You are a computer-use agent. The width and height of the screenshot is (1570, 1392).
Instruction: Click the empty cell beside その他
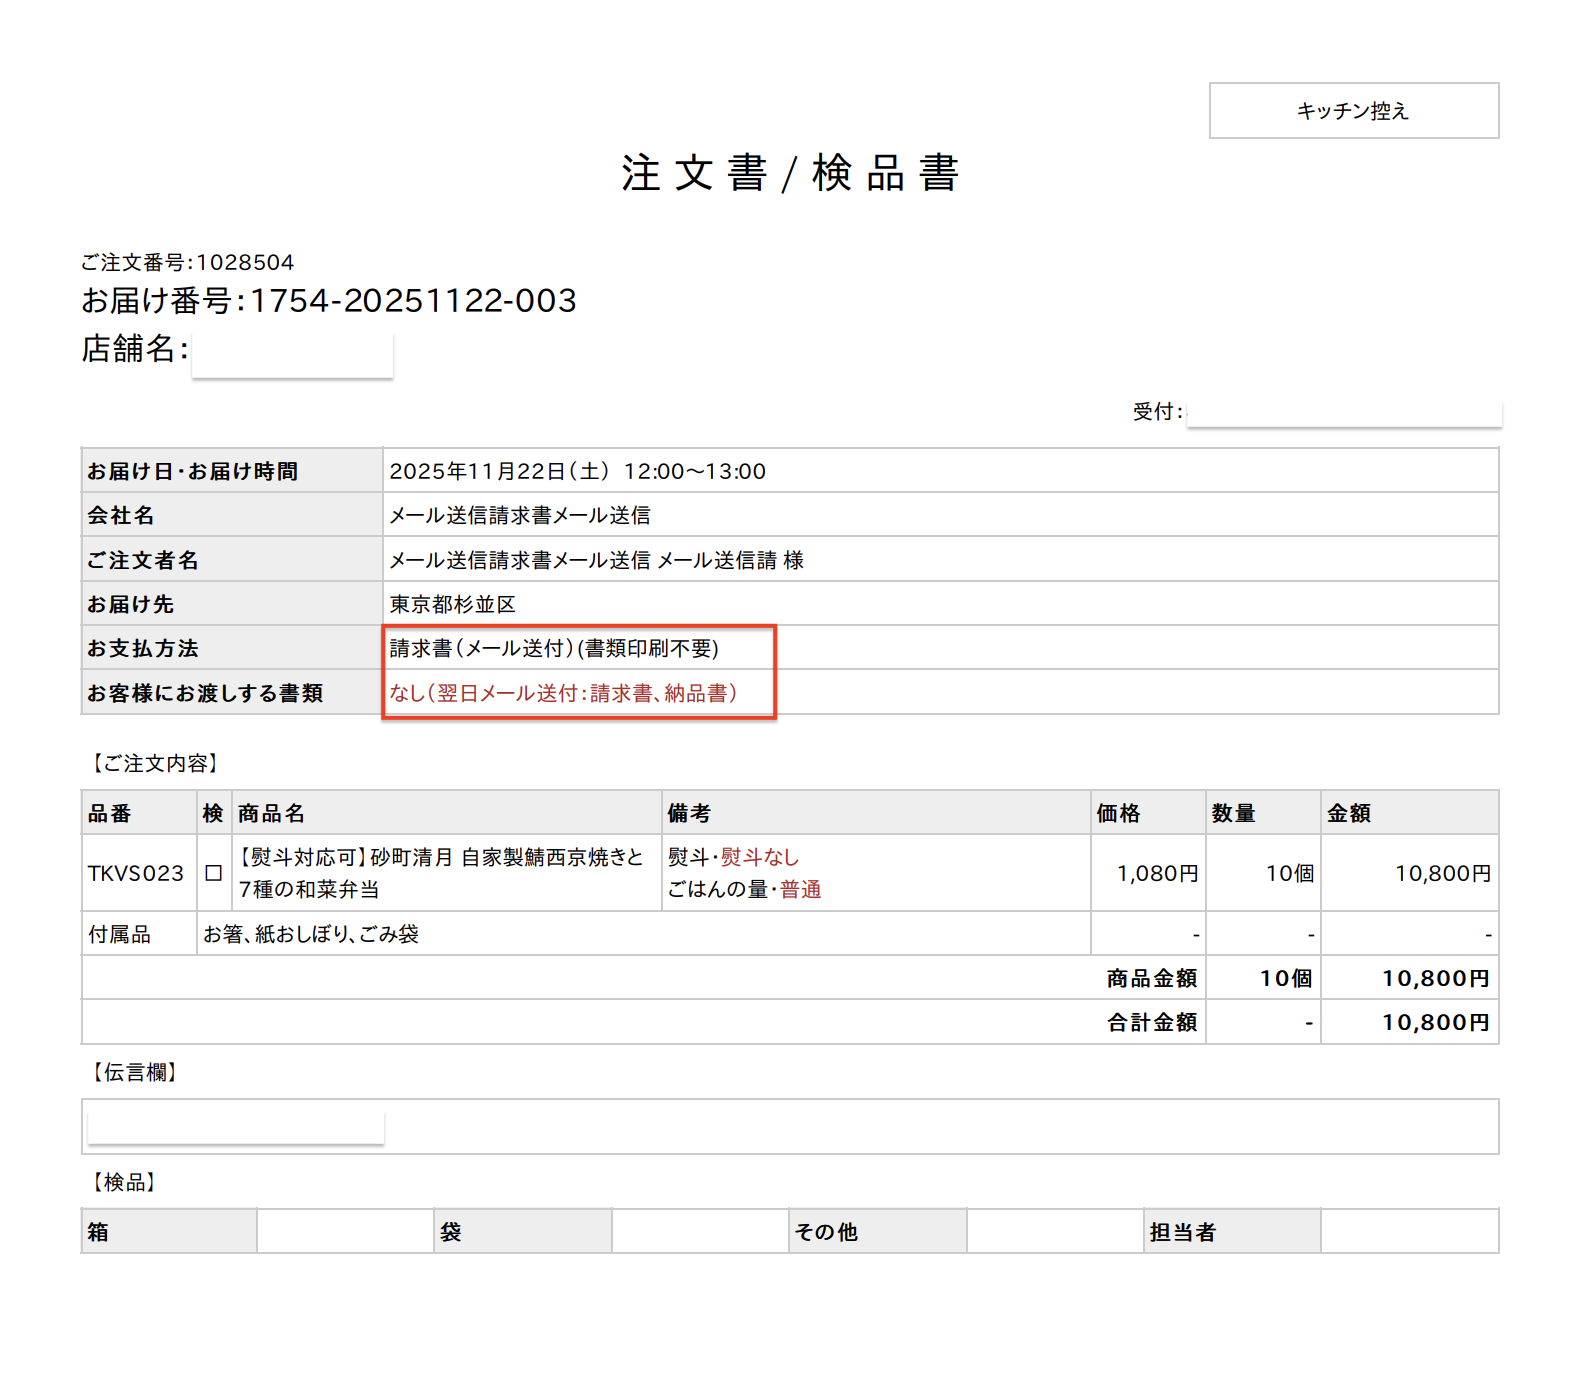pos(1055,1231)
